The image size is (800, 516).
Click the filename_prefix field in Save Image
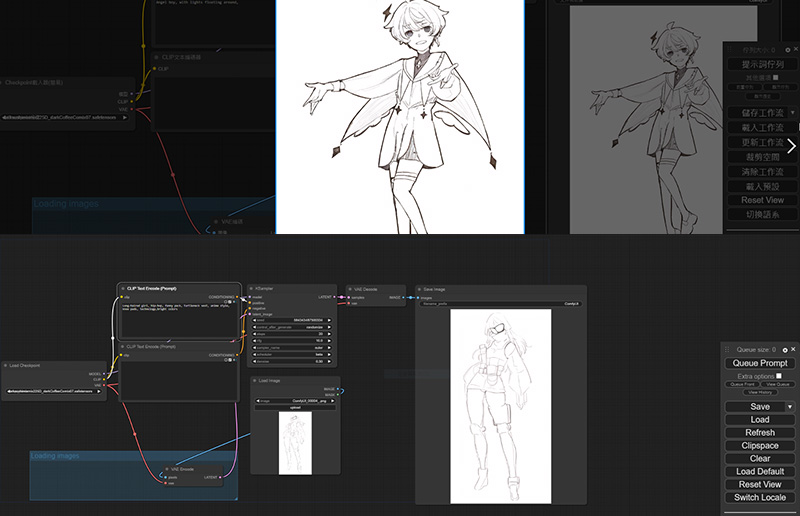coord(500,304)
